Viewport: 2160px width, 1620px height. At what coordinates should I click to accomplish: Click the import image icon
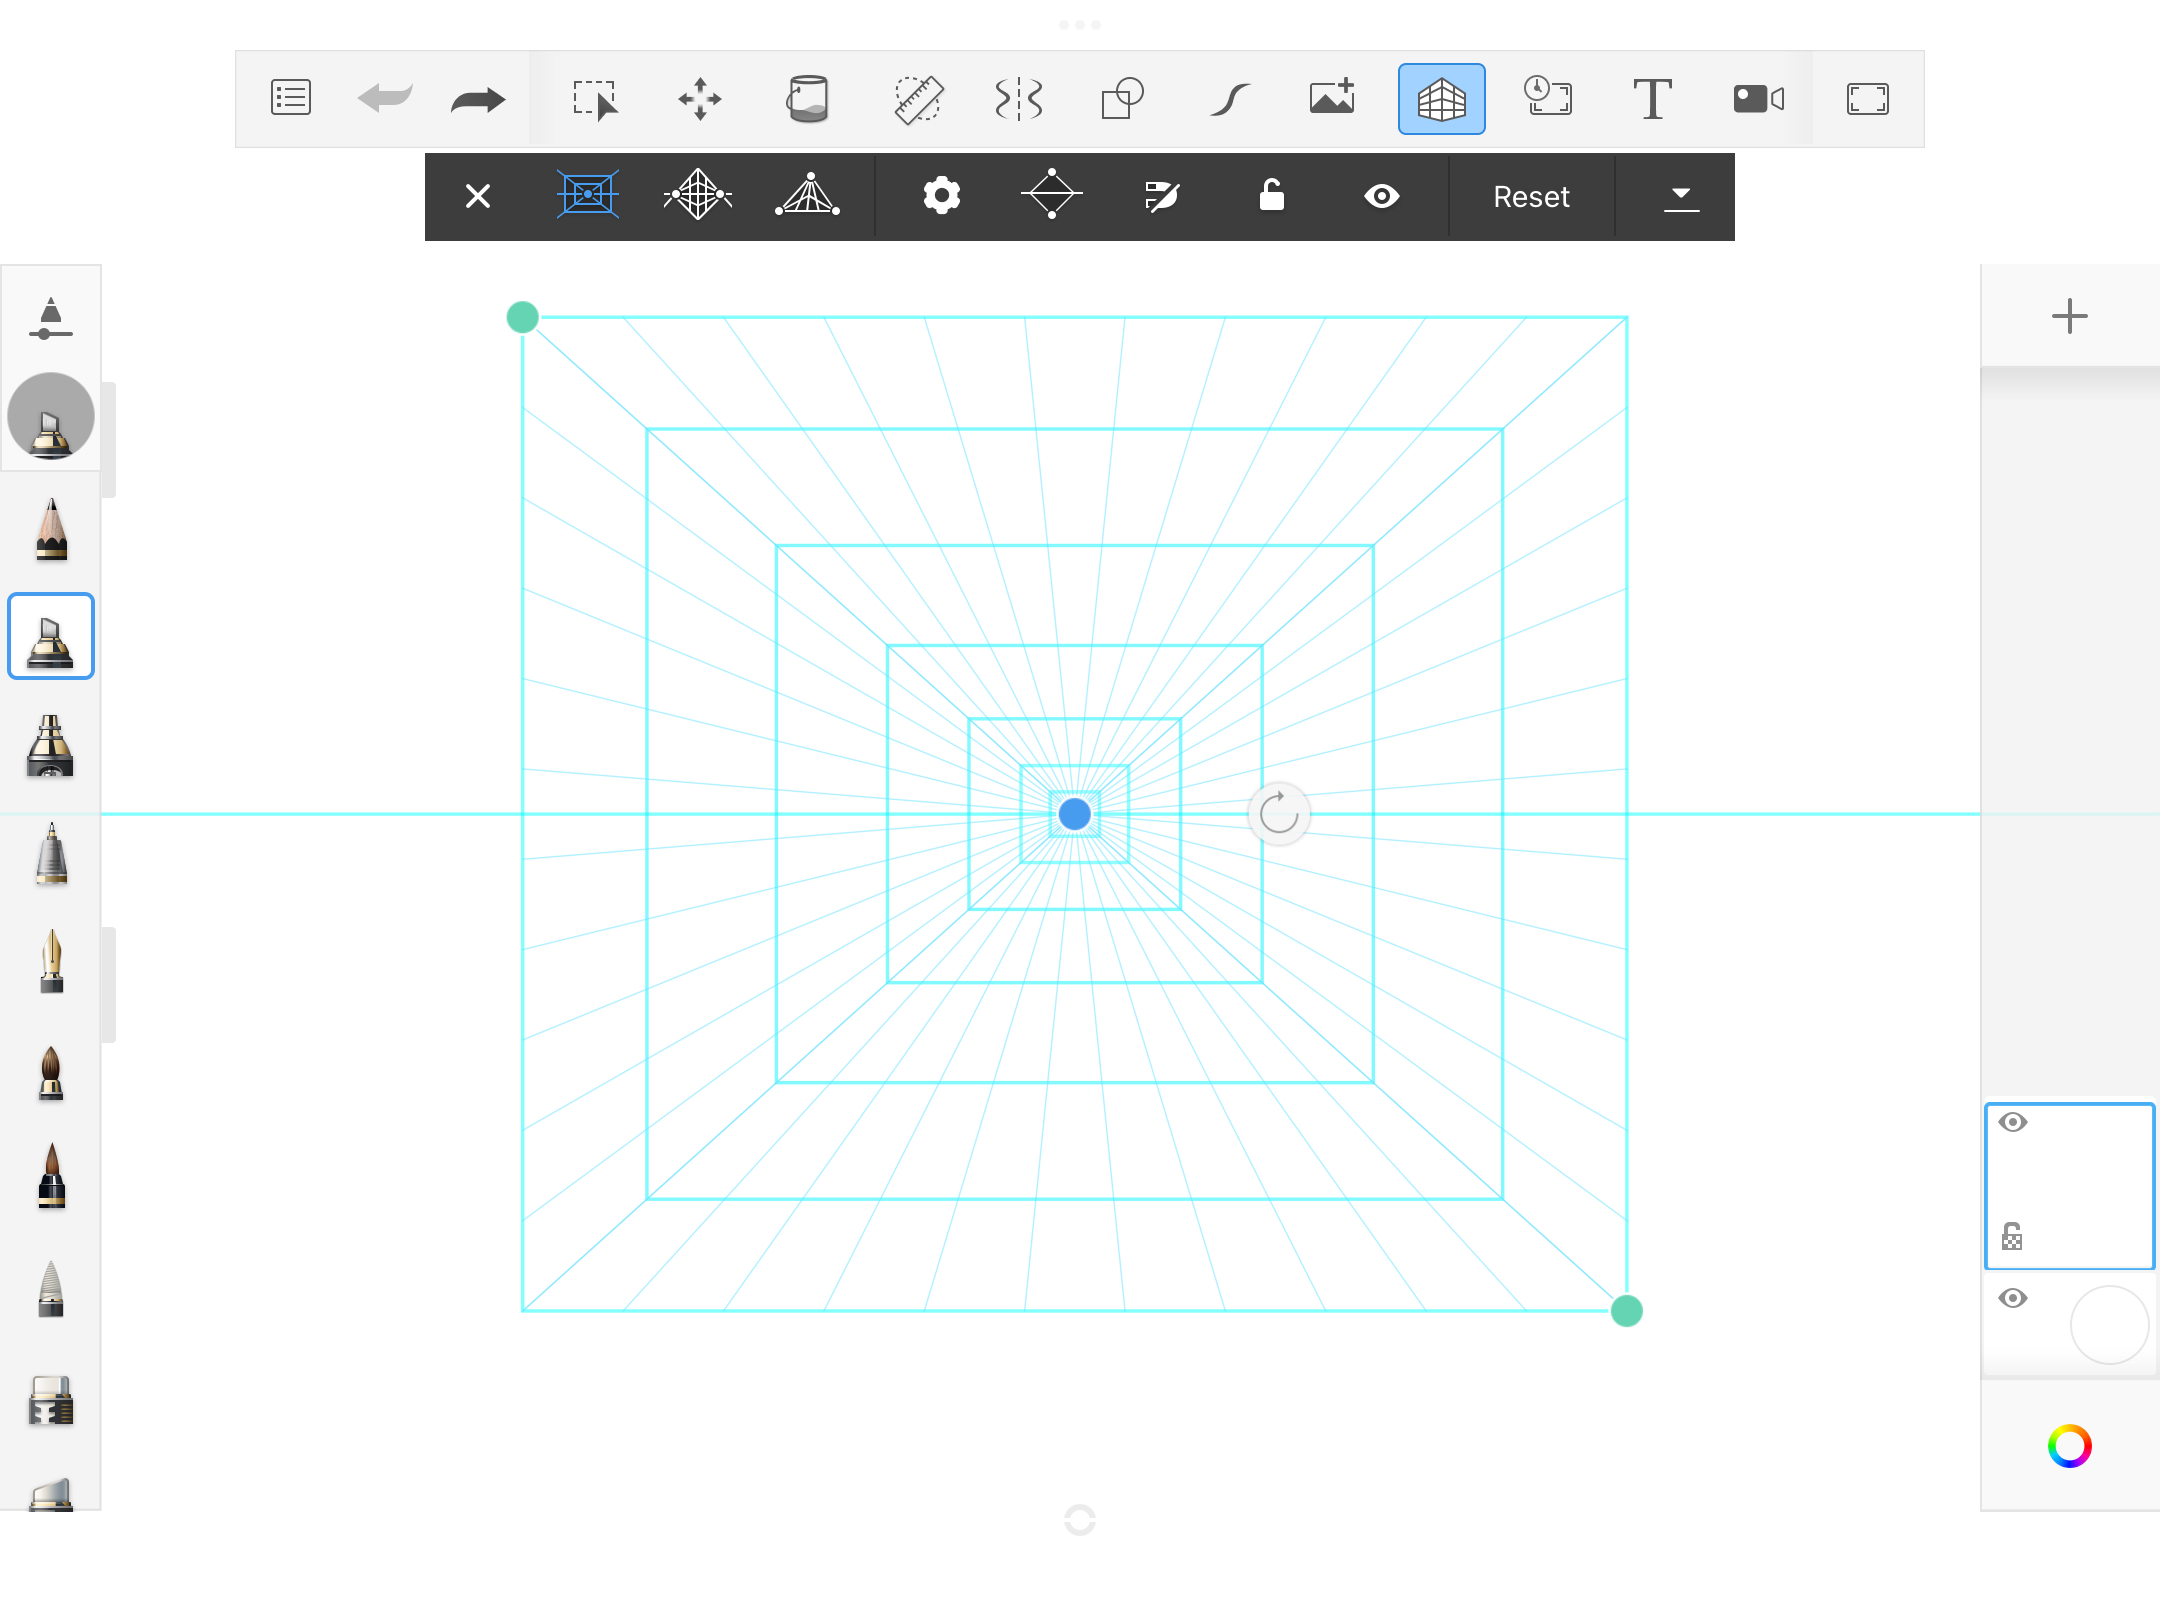(x=1332, y=99)
